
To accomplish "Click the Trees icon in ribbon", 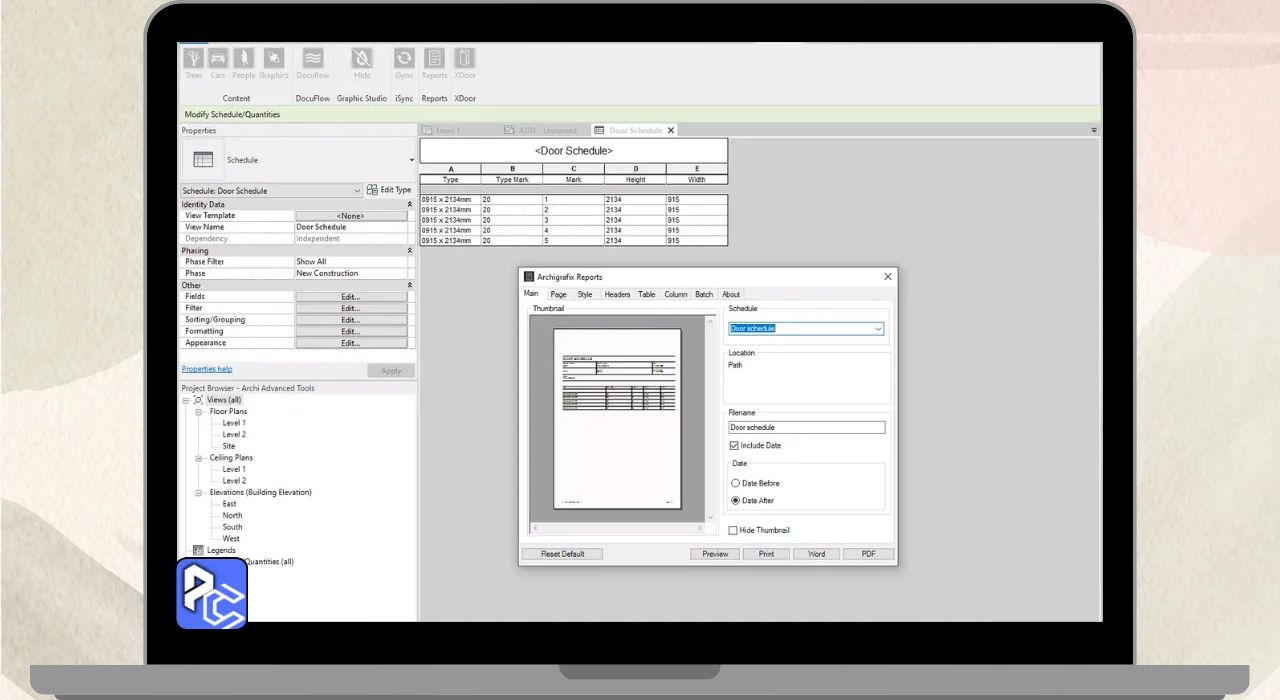I will pyautogui.click(x=194, y=60).
